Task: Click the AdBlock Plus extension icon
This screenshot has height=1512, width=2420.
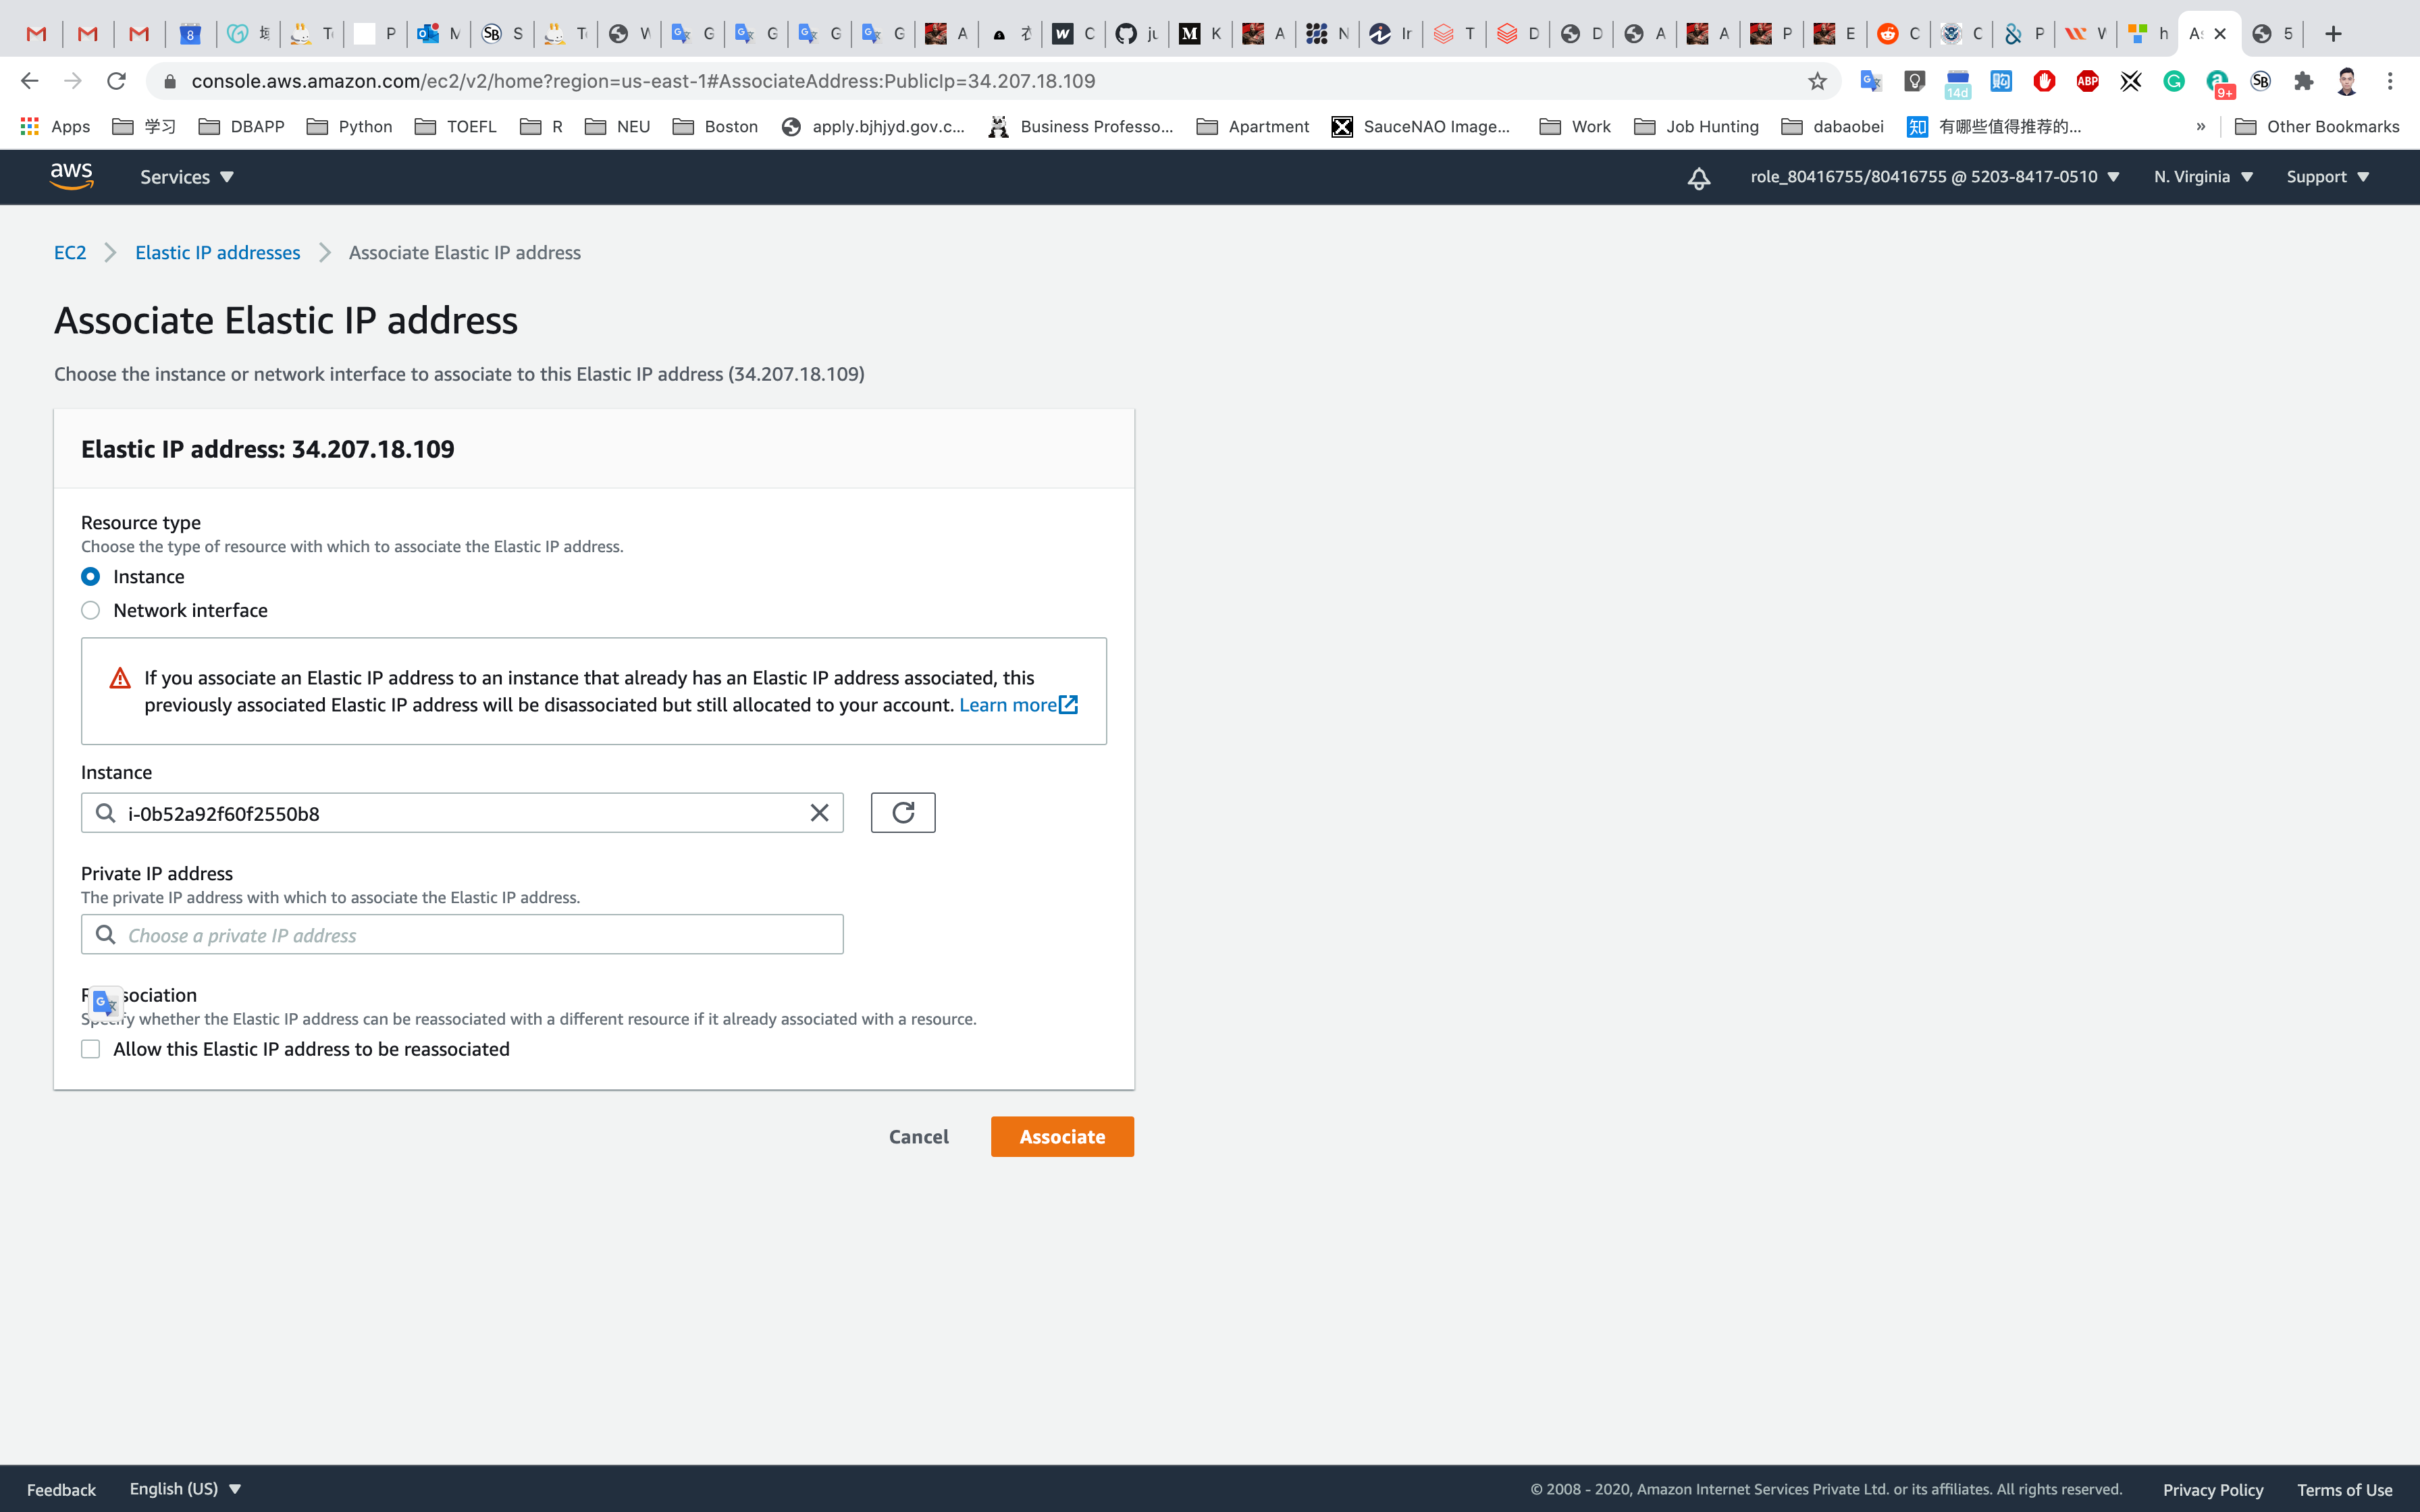Action: click(2087, 81)
